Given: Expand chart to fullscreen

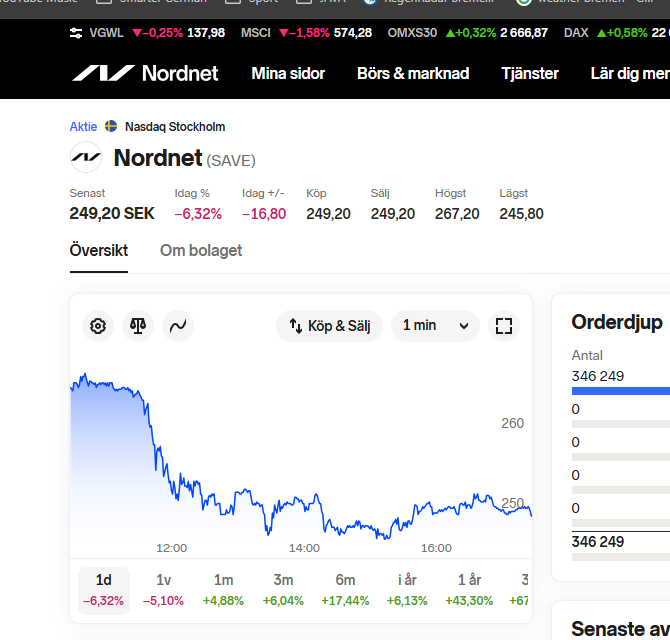Looking at the screenshot, I should (x=504, y=326).
